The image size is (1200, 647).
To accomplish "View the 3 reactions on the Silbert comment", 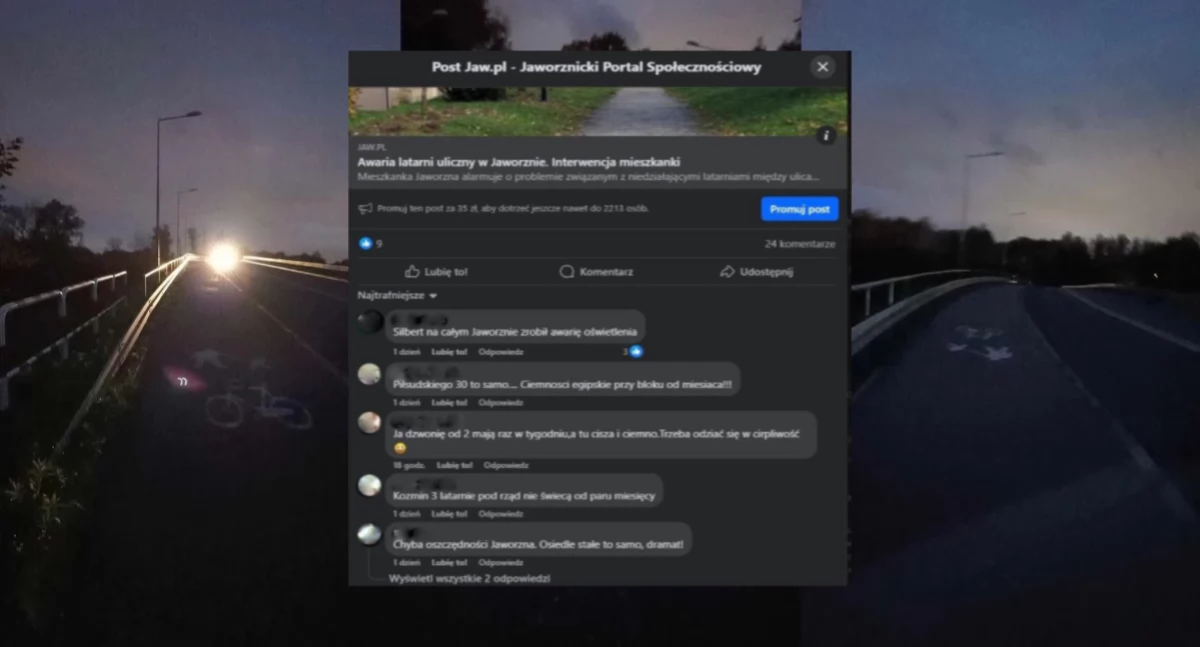I will pos(632,351).
